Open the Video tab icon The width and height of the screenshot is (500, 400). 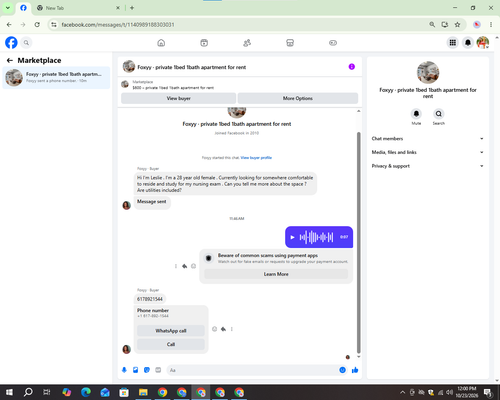pyautogui.click(x=204, y=43)
